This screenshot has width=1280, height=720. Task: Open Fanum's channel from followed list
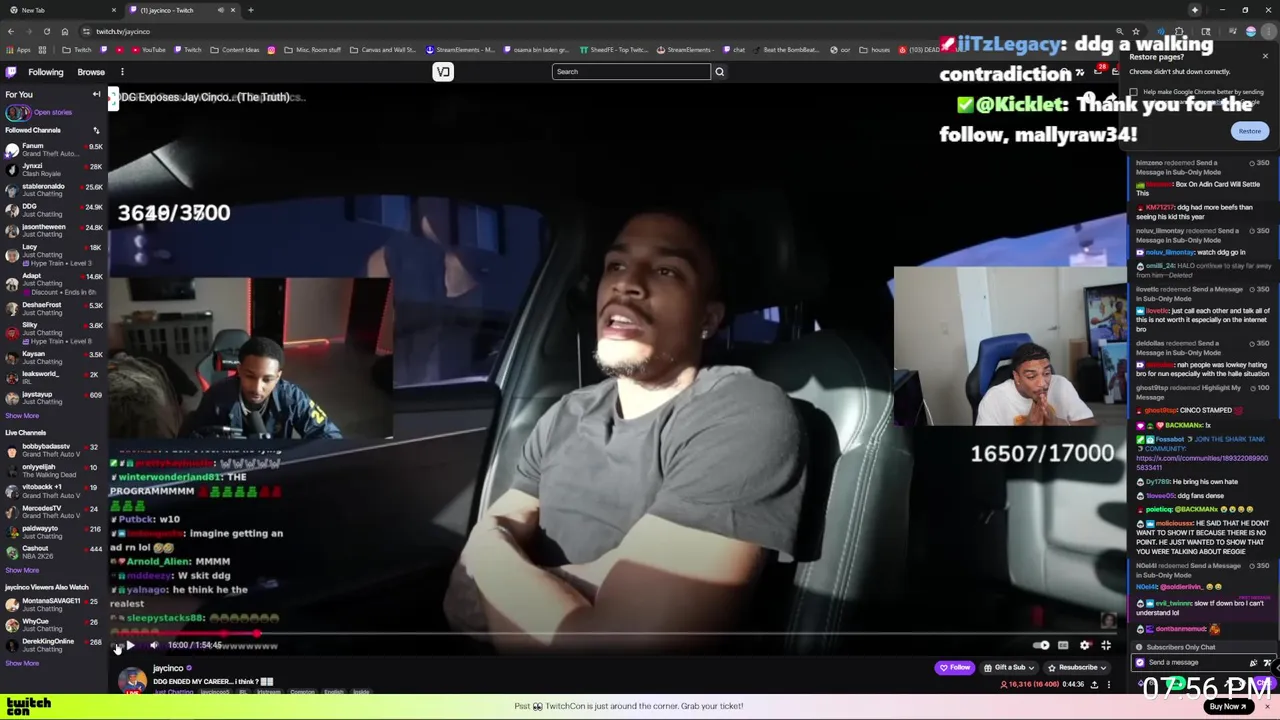(x=54, y=149)
